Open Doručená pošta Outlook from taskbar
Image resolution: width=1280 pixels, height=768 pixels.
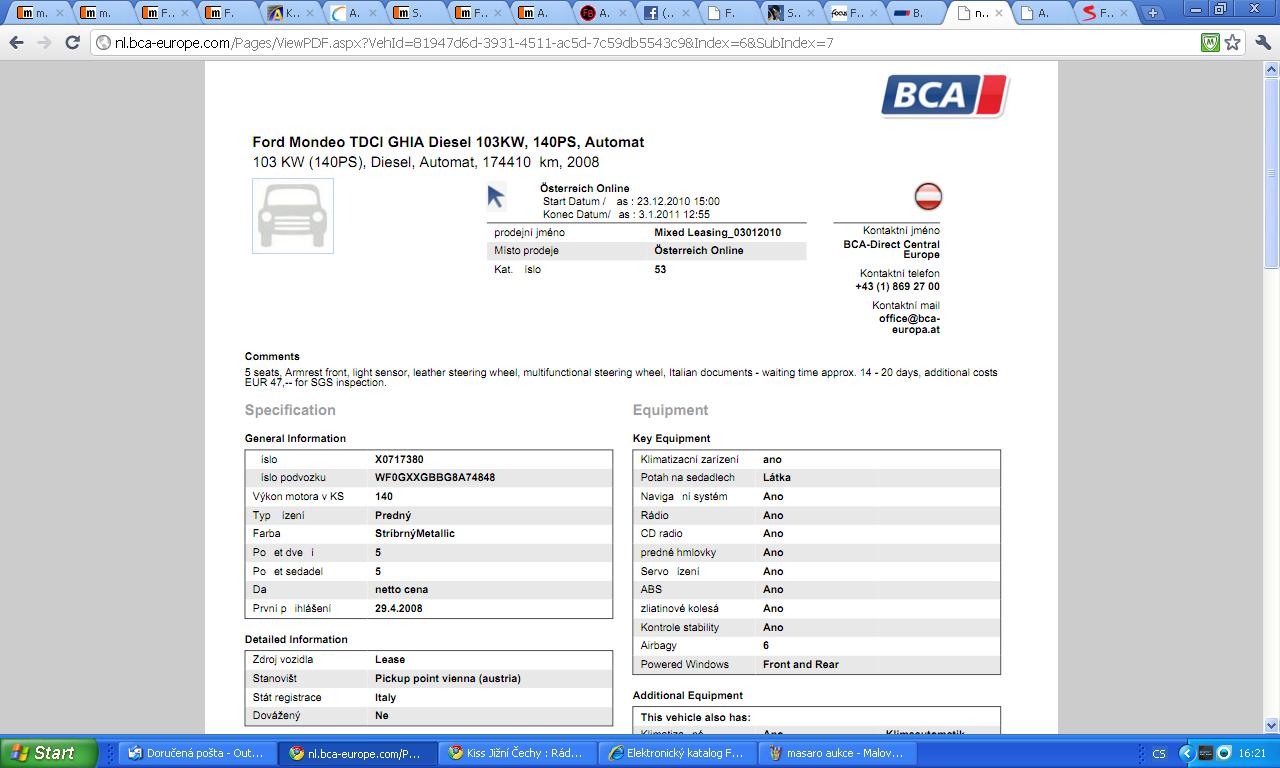click(x=195, y=753)
